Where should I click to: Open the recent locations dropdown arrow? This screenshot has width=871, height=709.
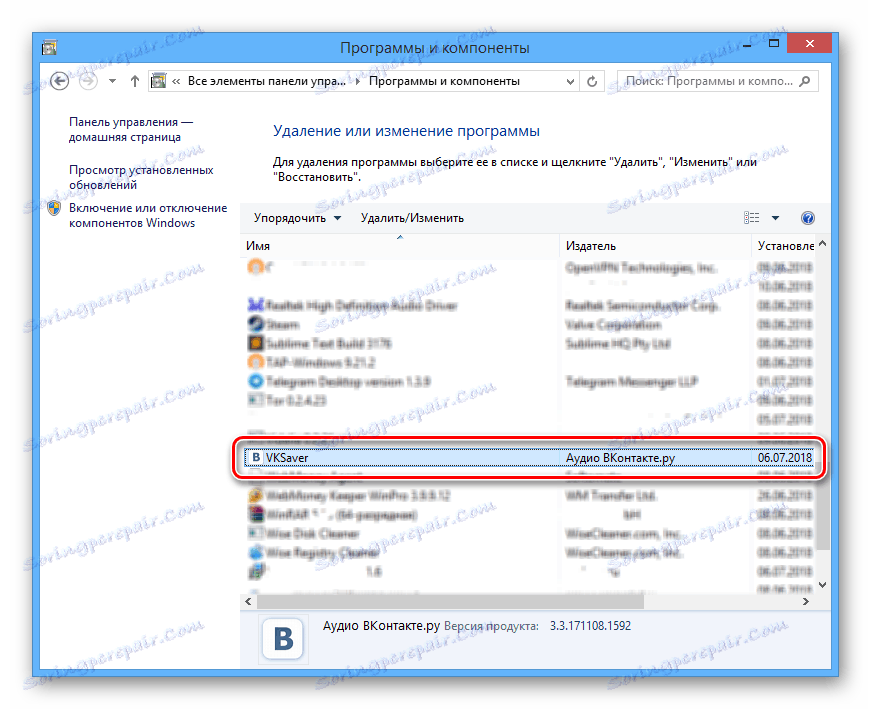112,81
